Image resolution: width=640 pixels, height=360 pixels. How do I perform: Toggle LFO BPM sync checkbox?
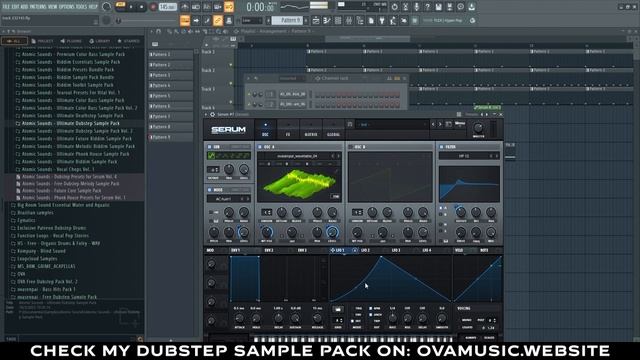pos(371,309)
